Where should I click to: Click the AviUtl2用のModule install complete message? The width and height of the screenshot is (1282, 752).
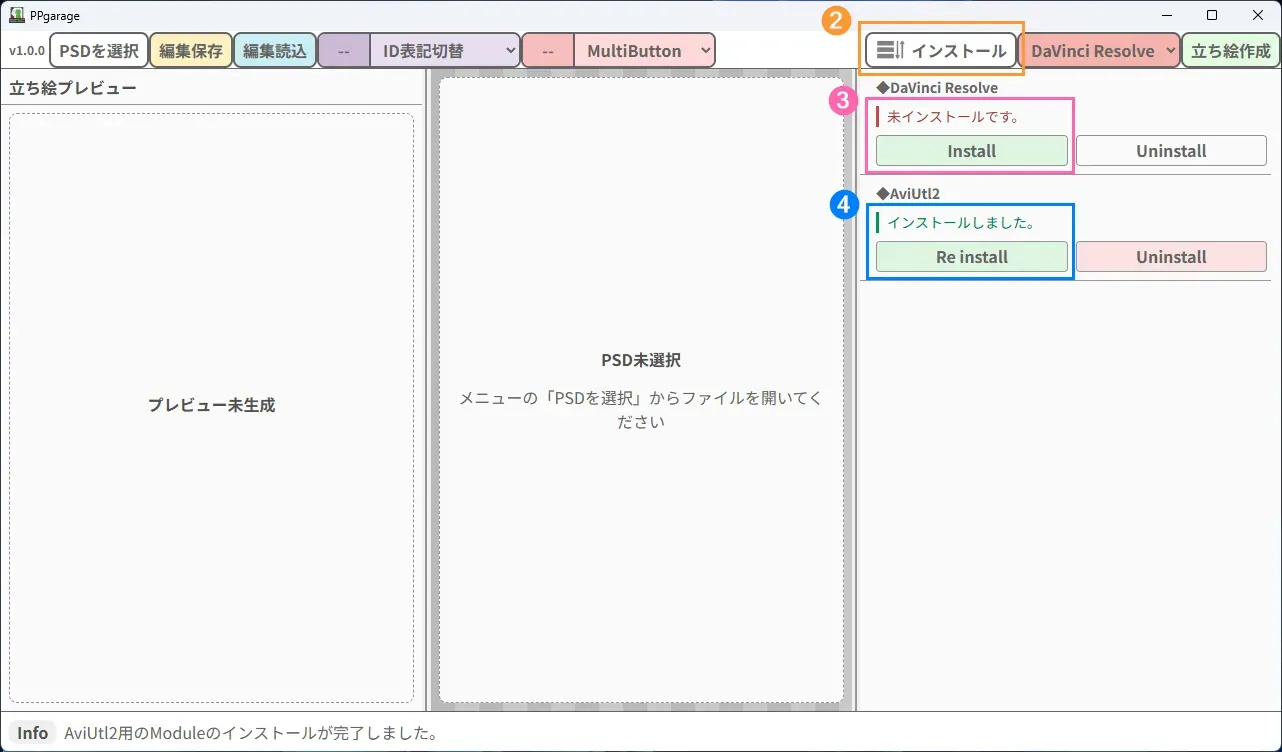pos(251,733)
